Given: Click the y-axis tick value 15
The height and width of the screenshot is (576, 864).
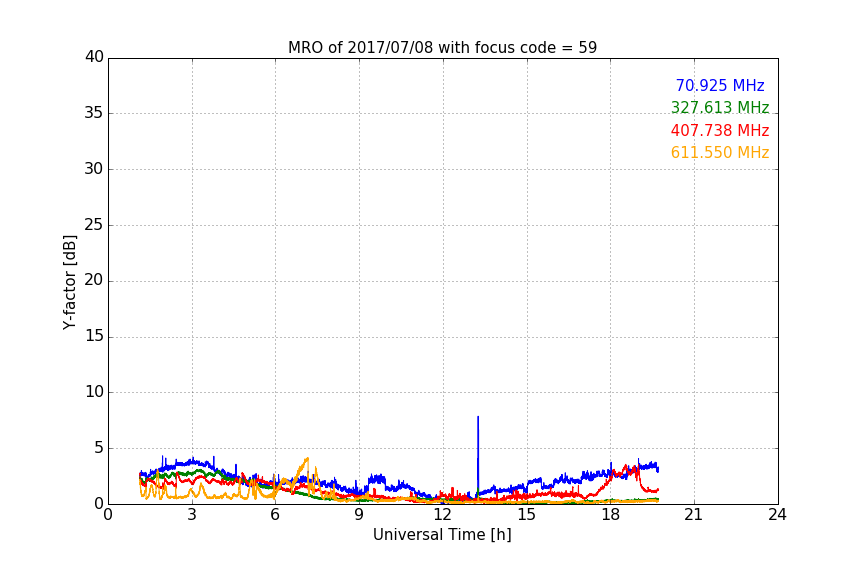Looking at the screenshot, I should 94,336.
